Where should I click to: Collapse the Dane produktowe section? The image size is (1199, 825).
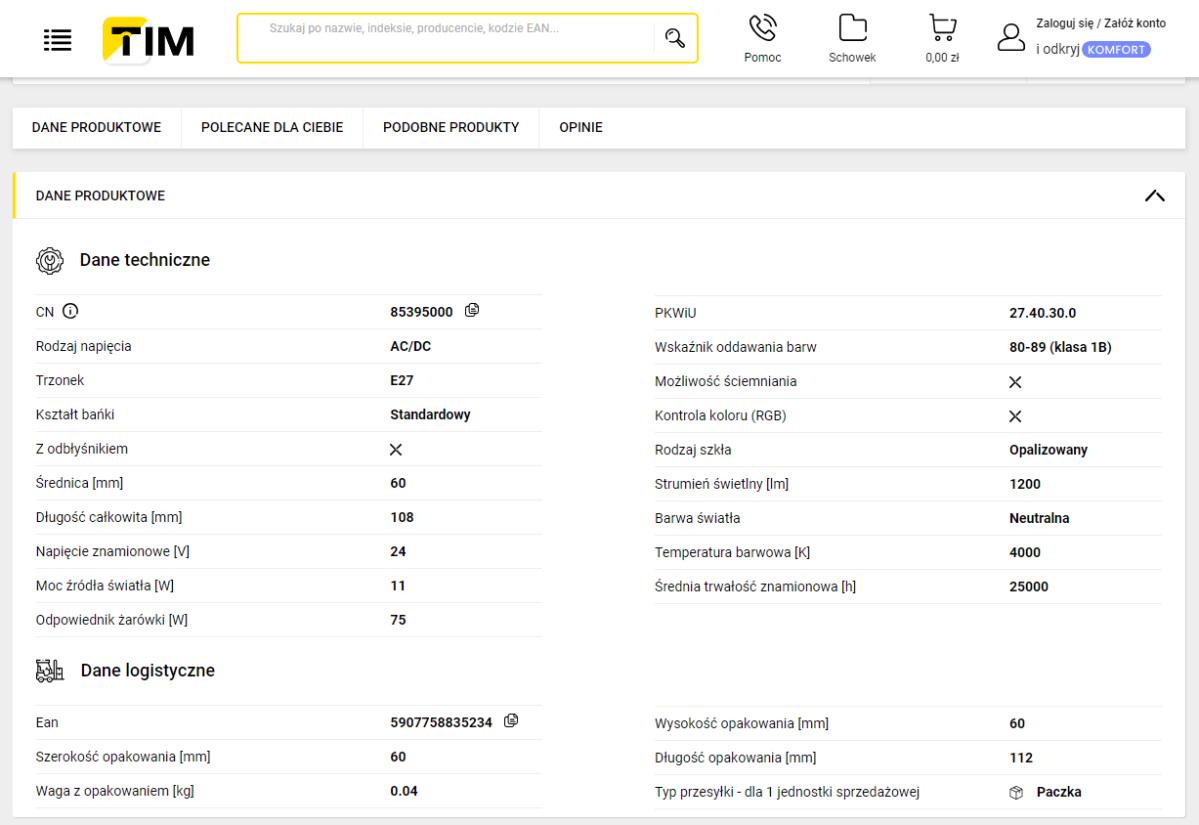pos(1155,196)
